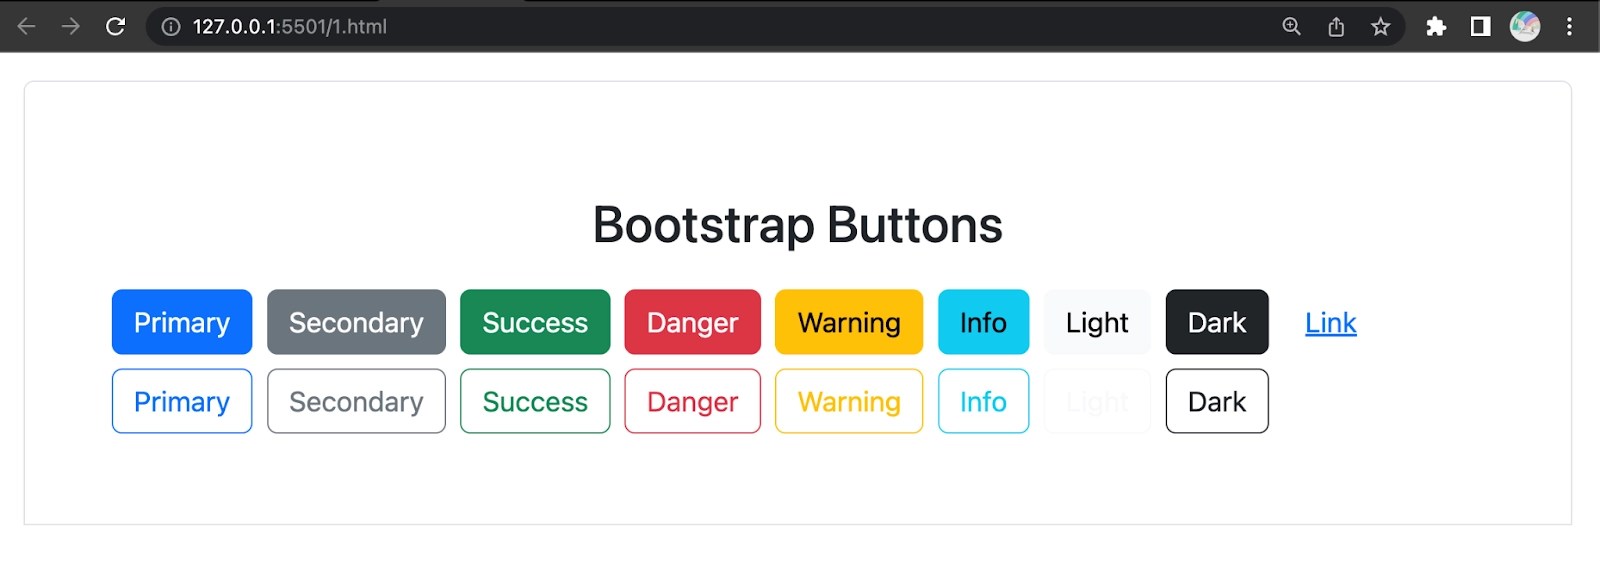Toggle the browser side panel icon
The image size is (1600, 561).
pyautogui.click(x=1481, y=27)
